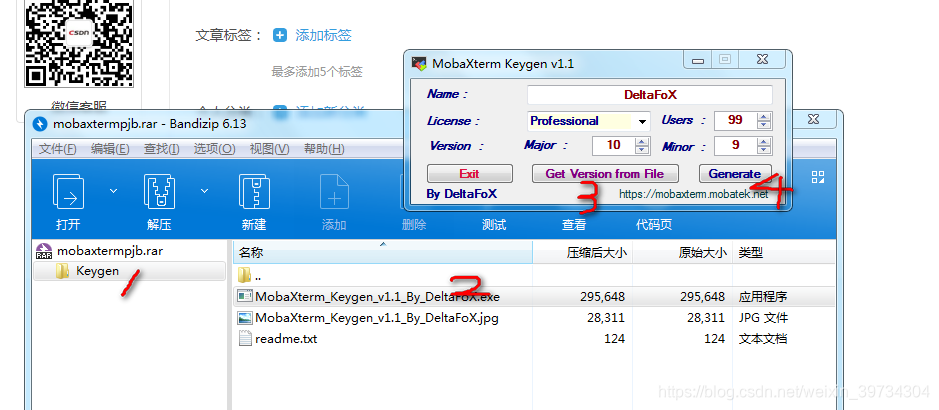The width and height of the screenshot is (939, 410).
Task: Open the License dropdown showing Professional
Action: click(589, 121)
